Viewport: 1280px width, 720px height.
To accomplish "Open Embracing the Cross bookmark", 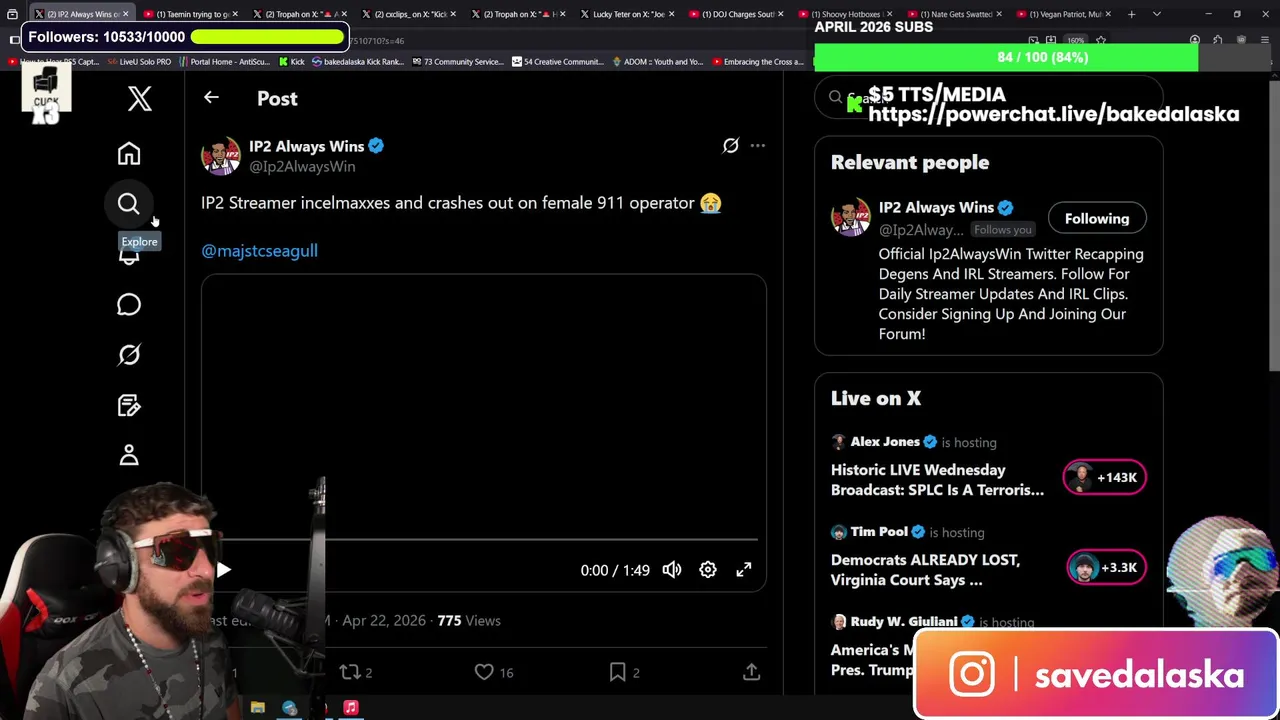I will [x=758, y=62].
